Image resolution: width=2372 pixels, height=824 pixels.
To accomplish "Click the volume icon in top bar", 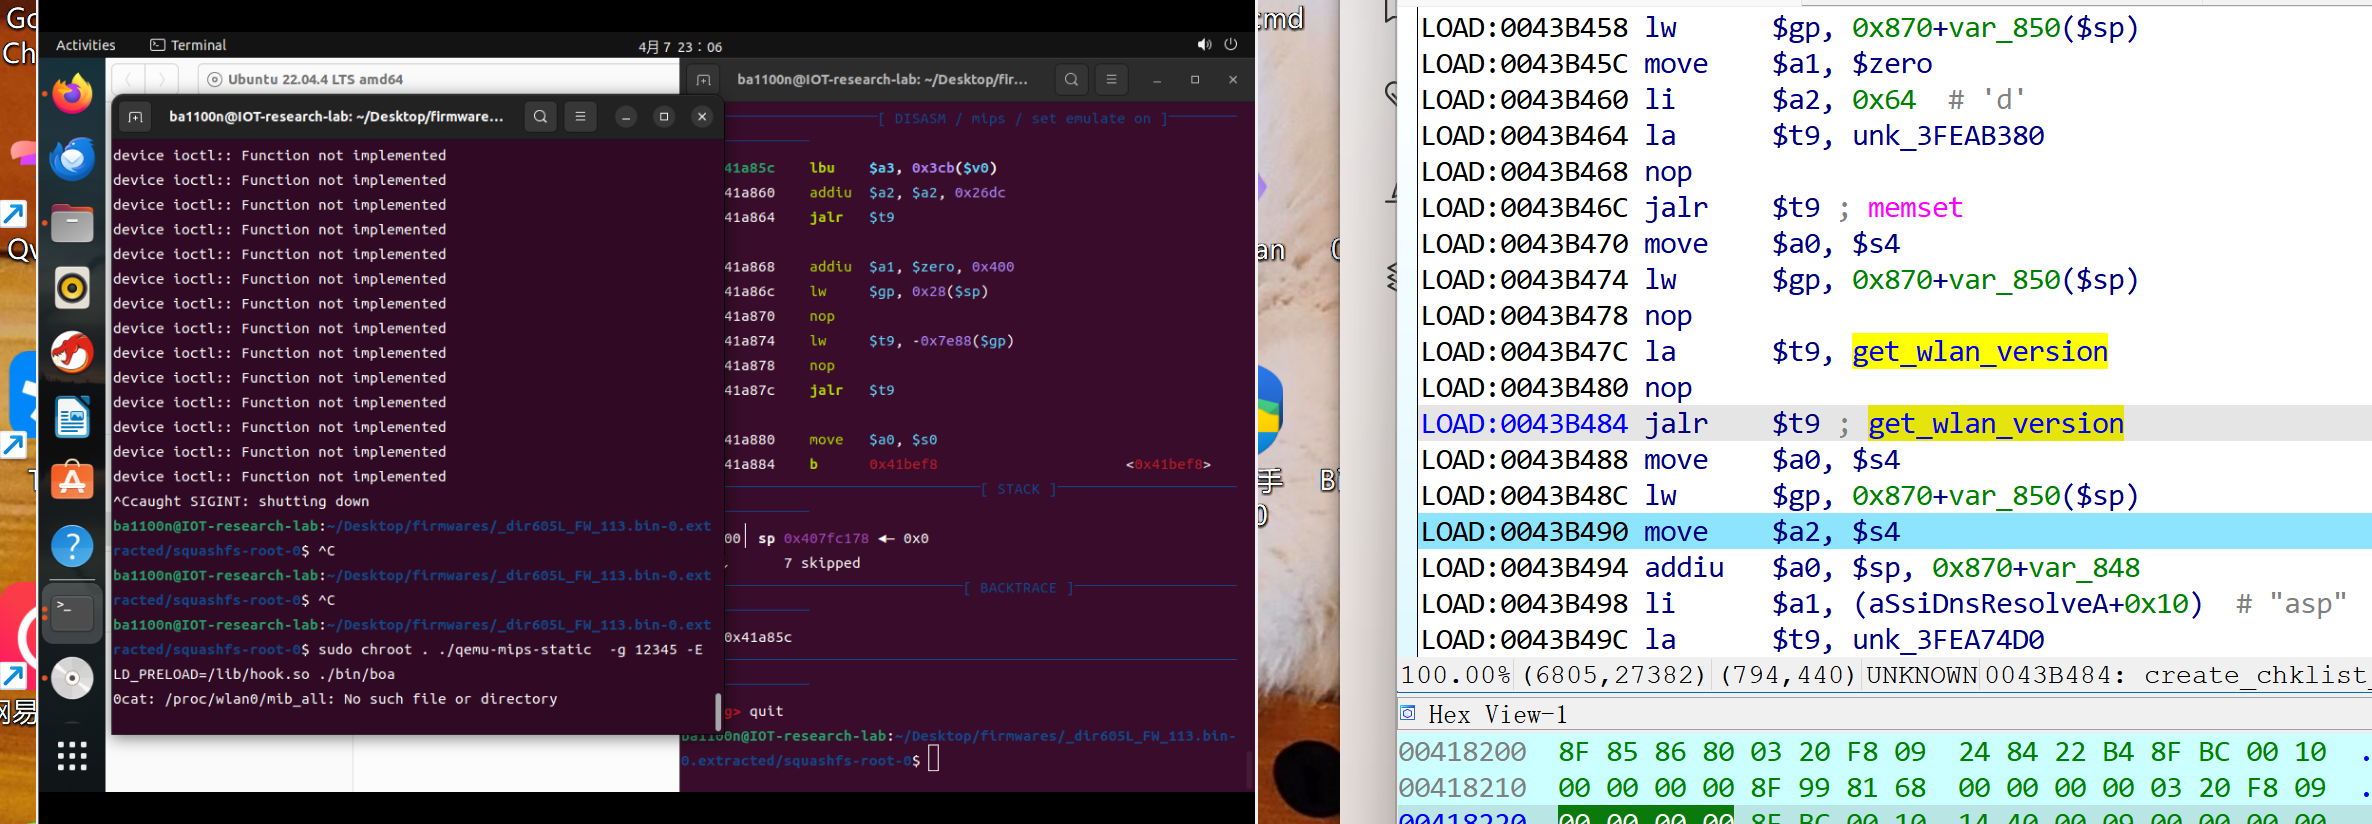I will [x=1204, y=45].
